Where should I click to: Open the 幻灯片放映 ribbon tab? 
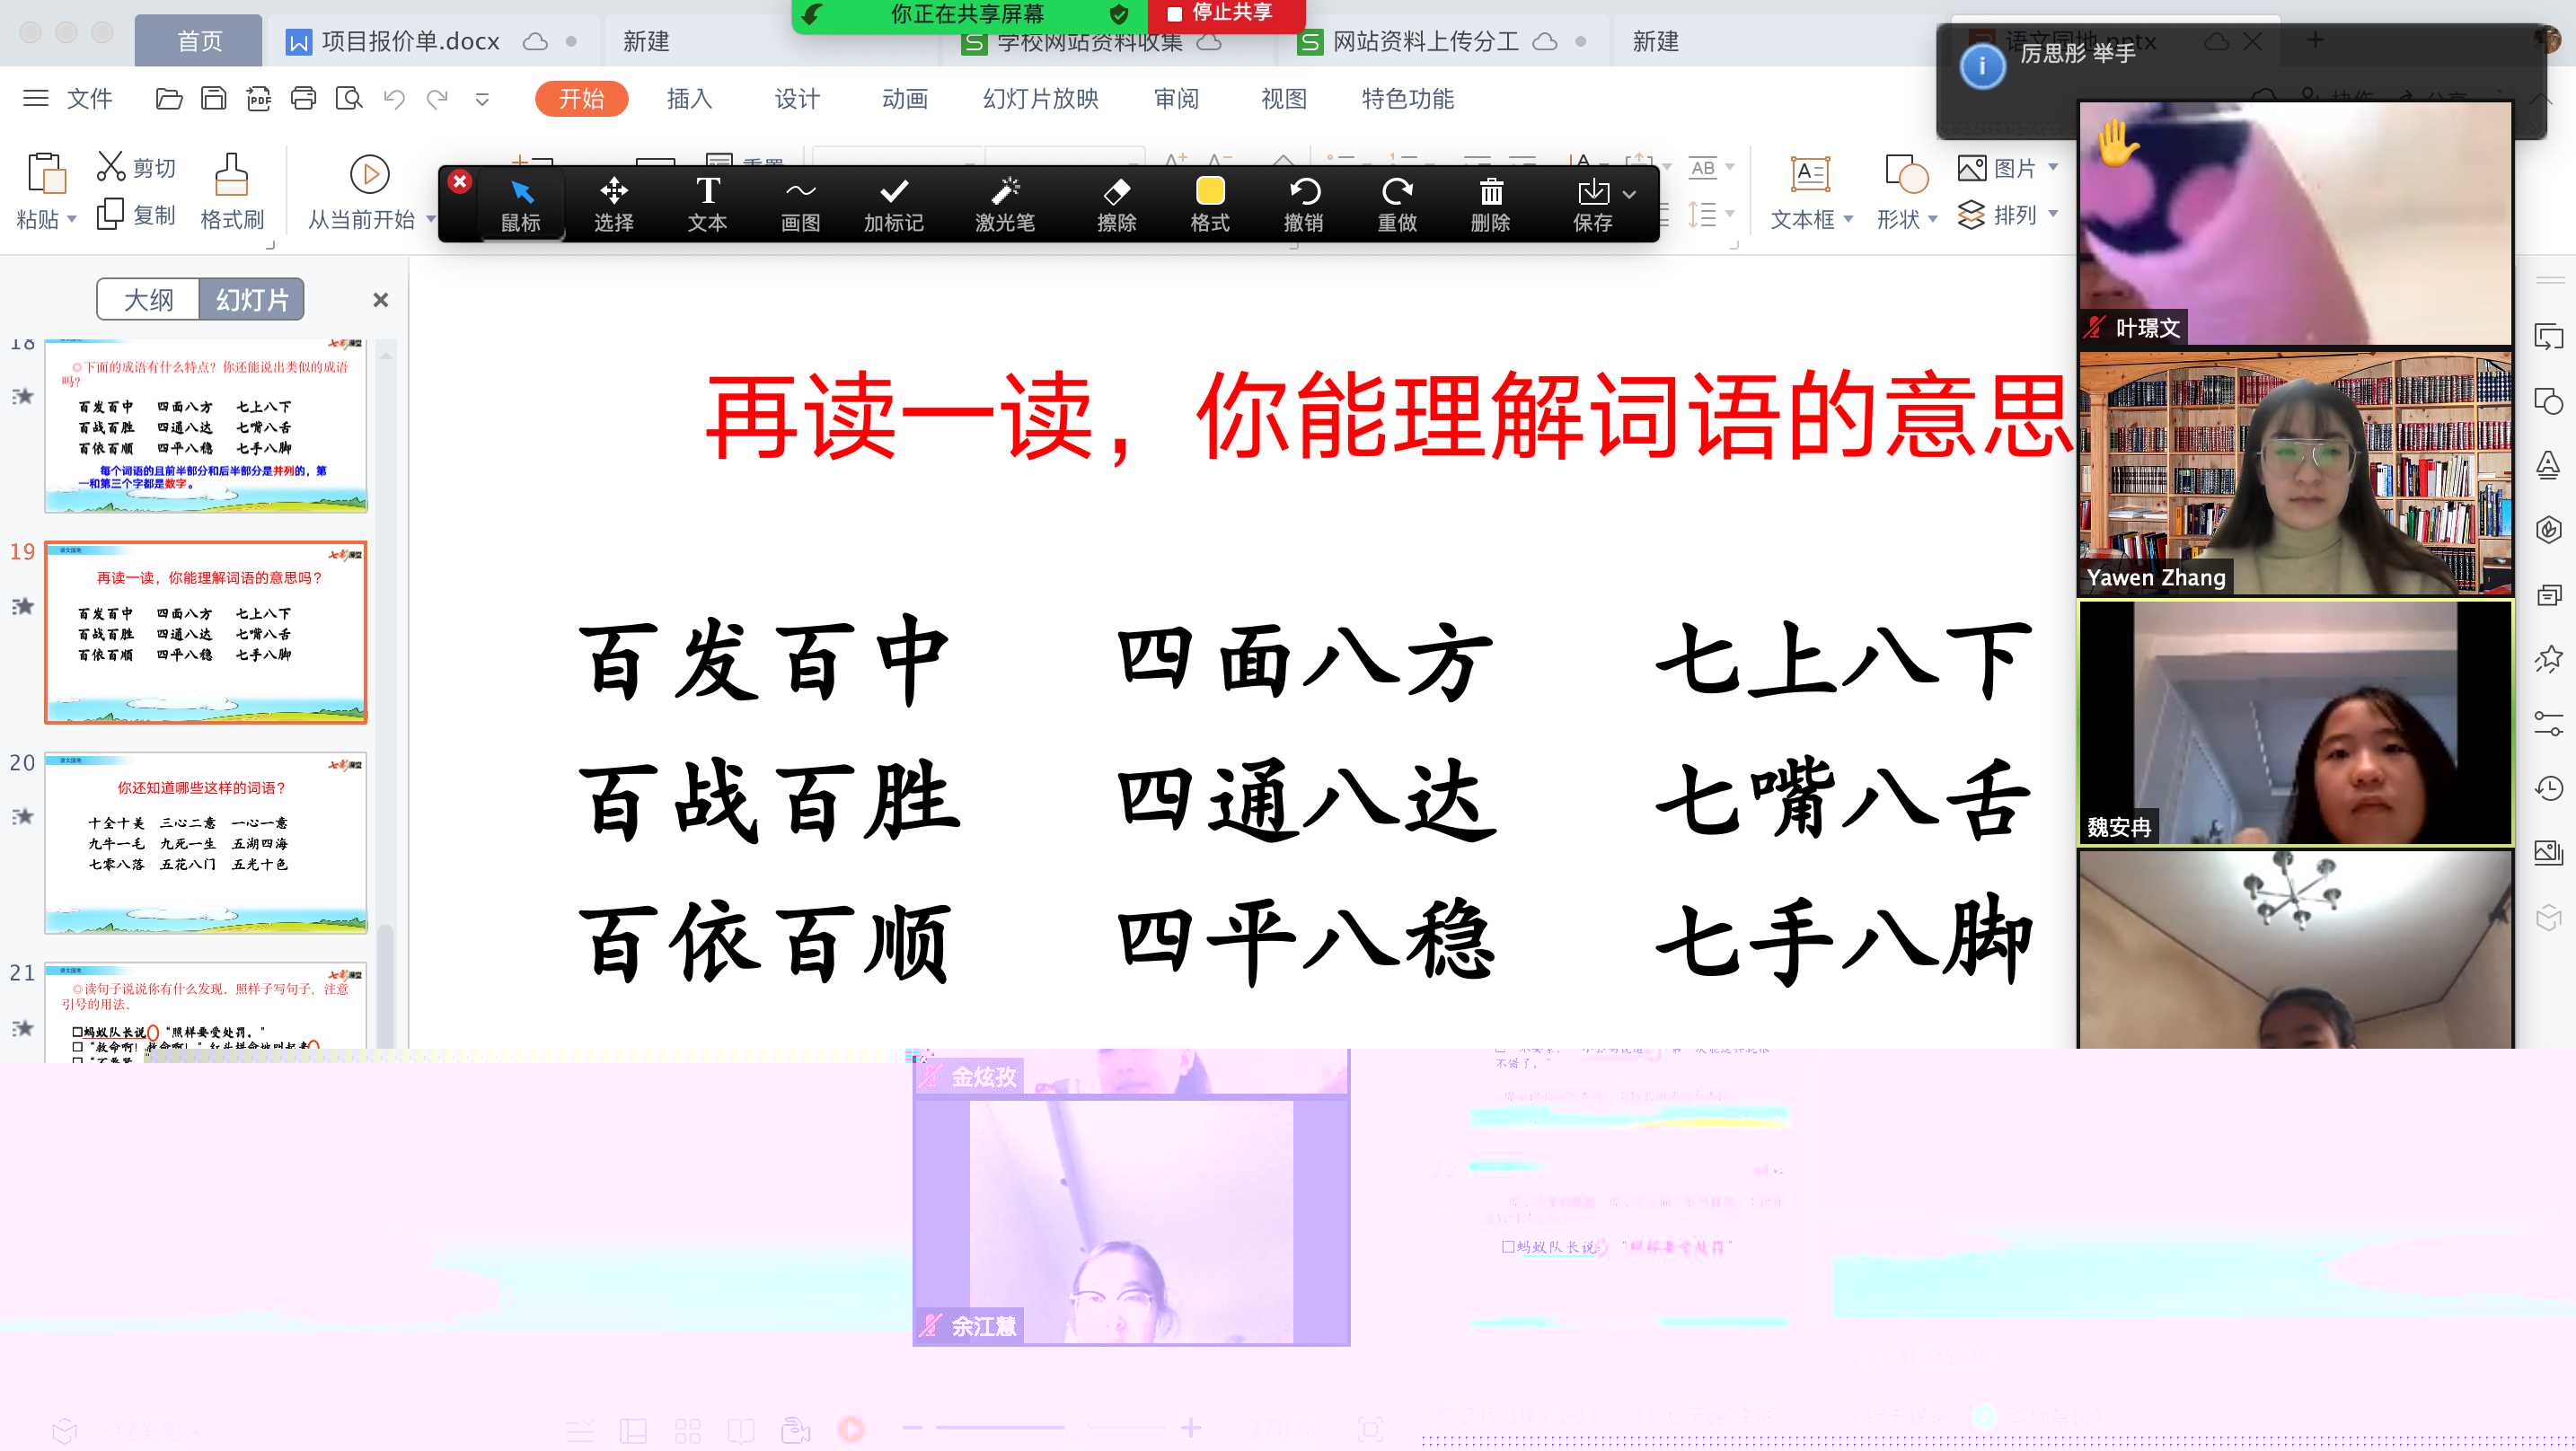(1040, 98)
